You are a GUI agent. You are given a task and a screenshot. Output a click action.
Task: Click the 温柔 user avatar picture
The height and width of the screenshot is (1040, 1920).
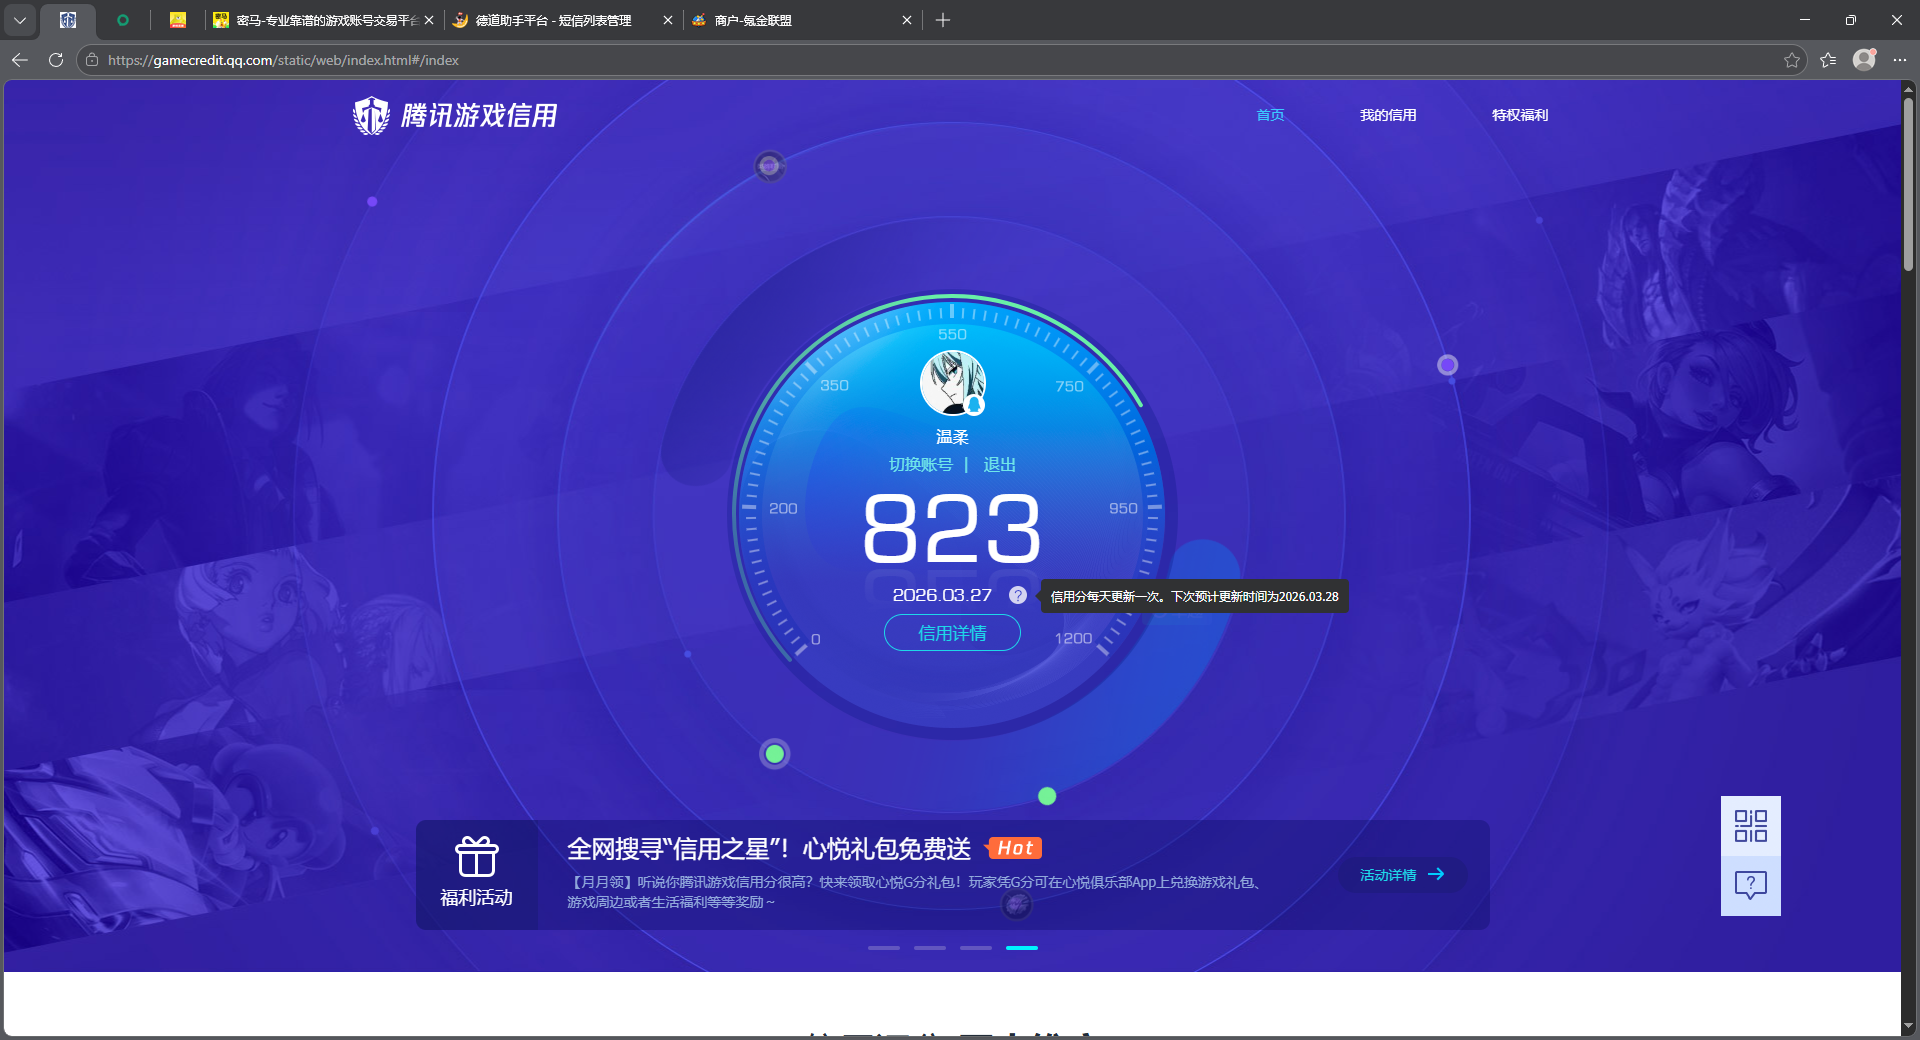951,385
